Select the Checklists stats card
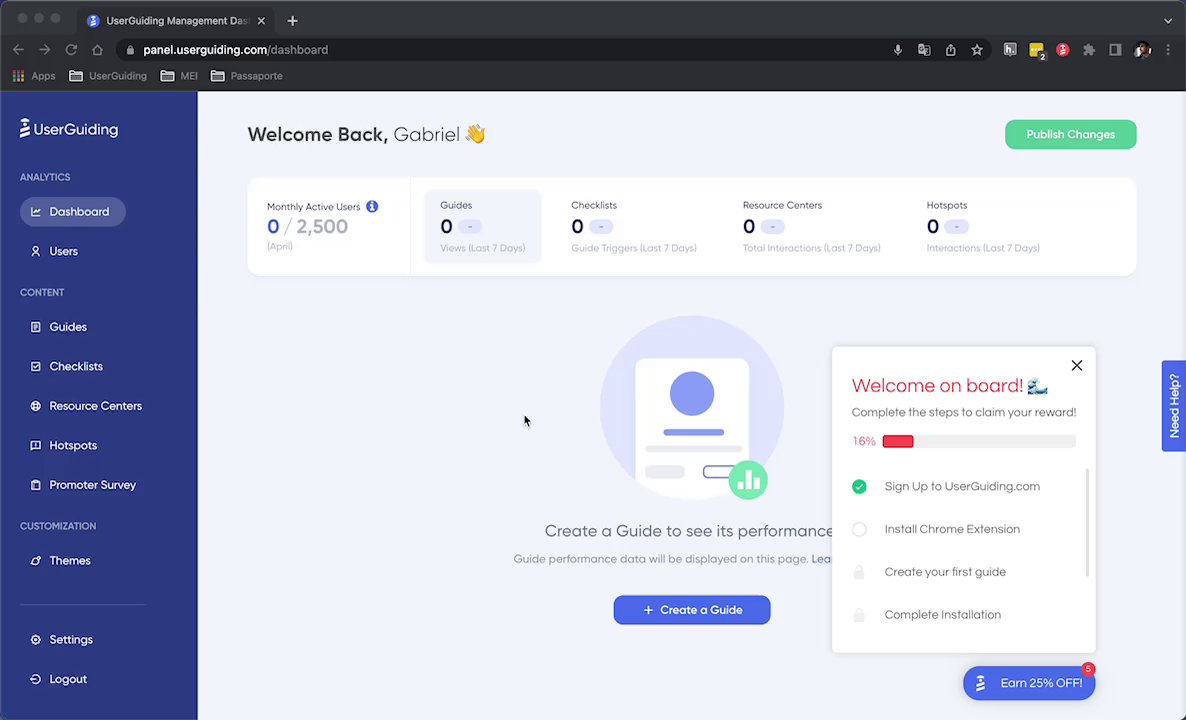Image resolution: width=1186 pixels, height=720 pixels. tap(634, 226)
